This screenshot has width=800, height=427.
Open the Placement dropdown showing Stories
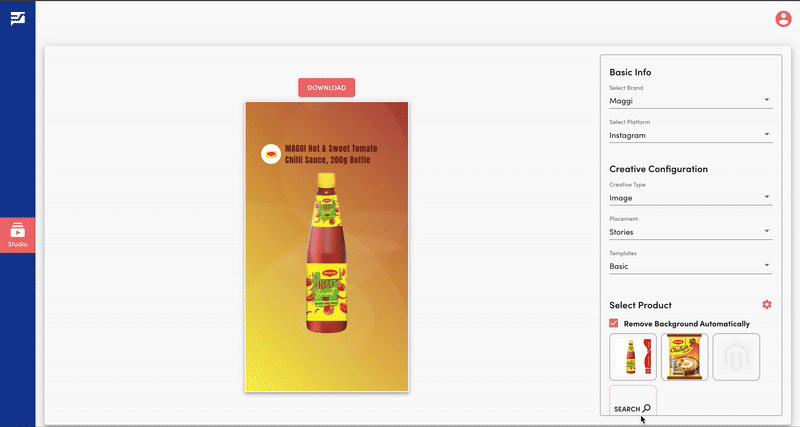(x=690, y=232)
